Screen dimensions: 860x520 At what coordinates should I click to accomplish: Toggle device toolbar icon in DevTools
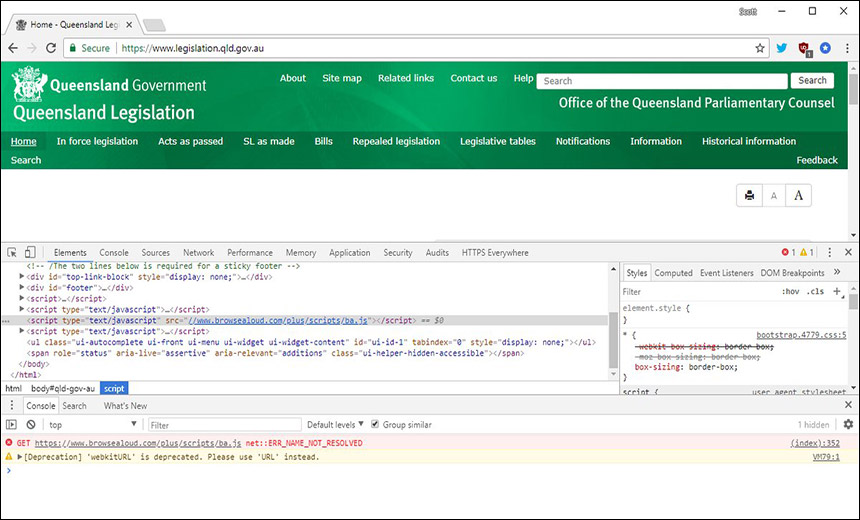pyautogui.click(x=30, y=252)
